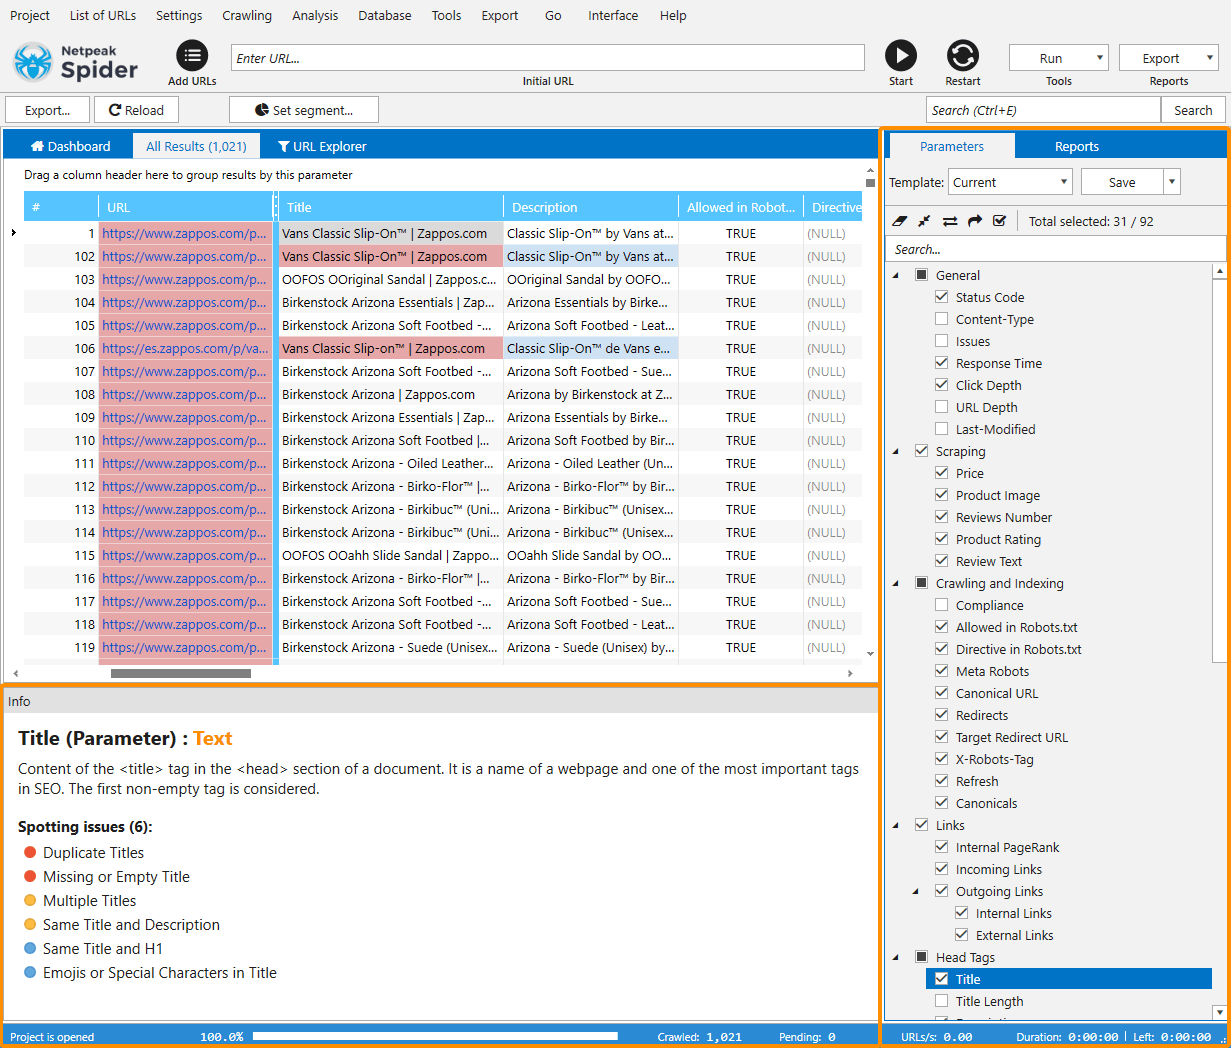Enable the Issues parameter checkbox
This screenshot has height=1048, width=1231.
(941, 341)
